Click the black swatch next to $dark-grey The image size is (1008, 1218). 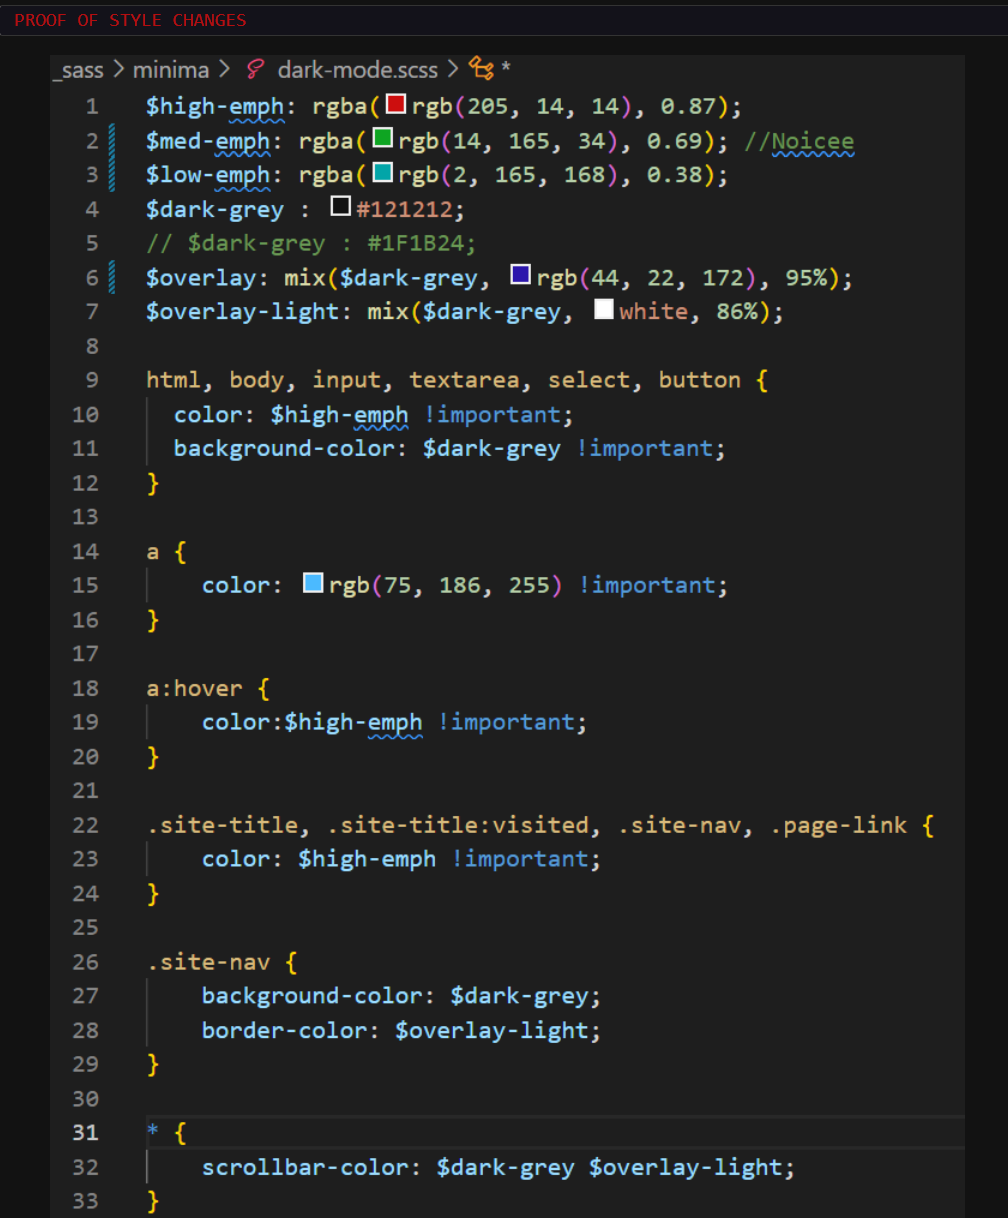click(340, 206)
